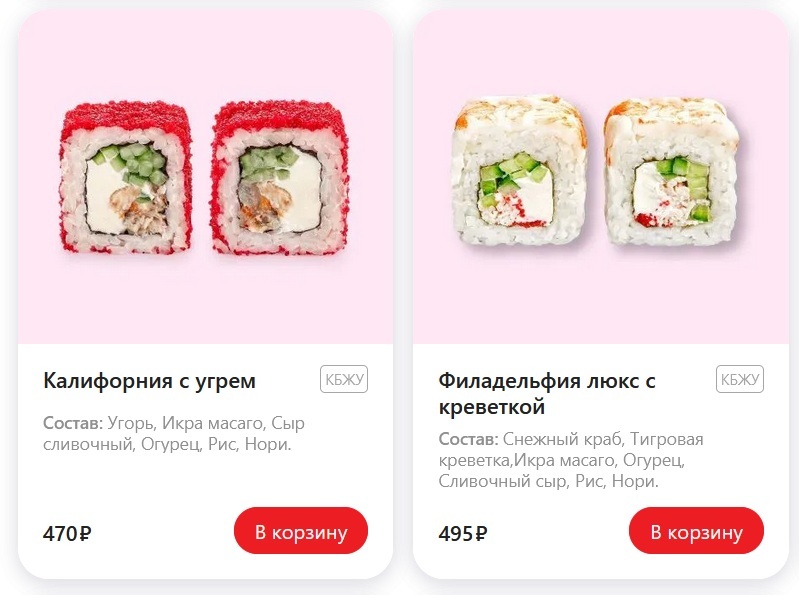The width and height of the screenshot is (799, 595).
Task: Open the Филадельфия люкс с креветкой title
Action: 547,393
